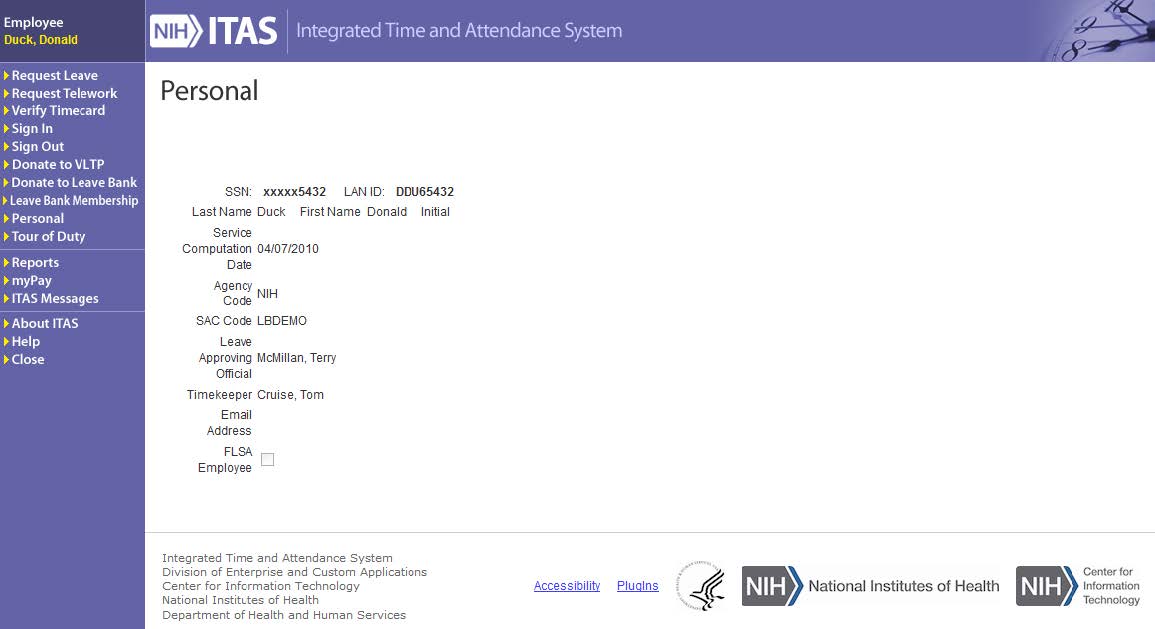This screenshot has width=1155, height=629.
Task: Open the Request Leave menu item
Action: point(55,75)
